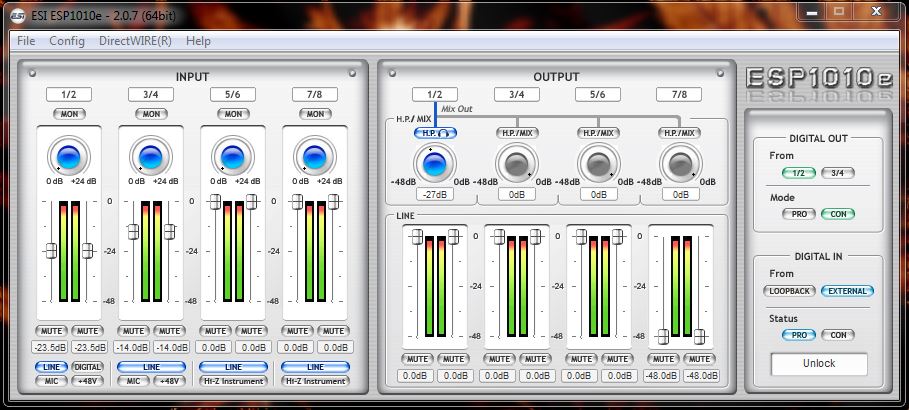Mute the left channel of output 5/6
Screen dimensions: 909x410
click(581, 359)
